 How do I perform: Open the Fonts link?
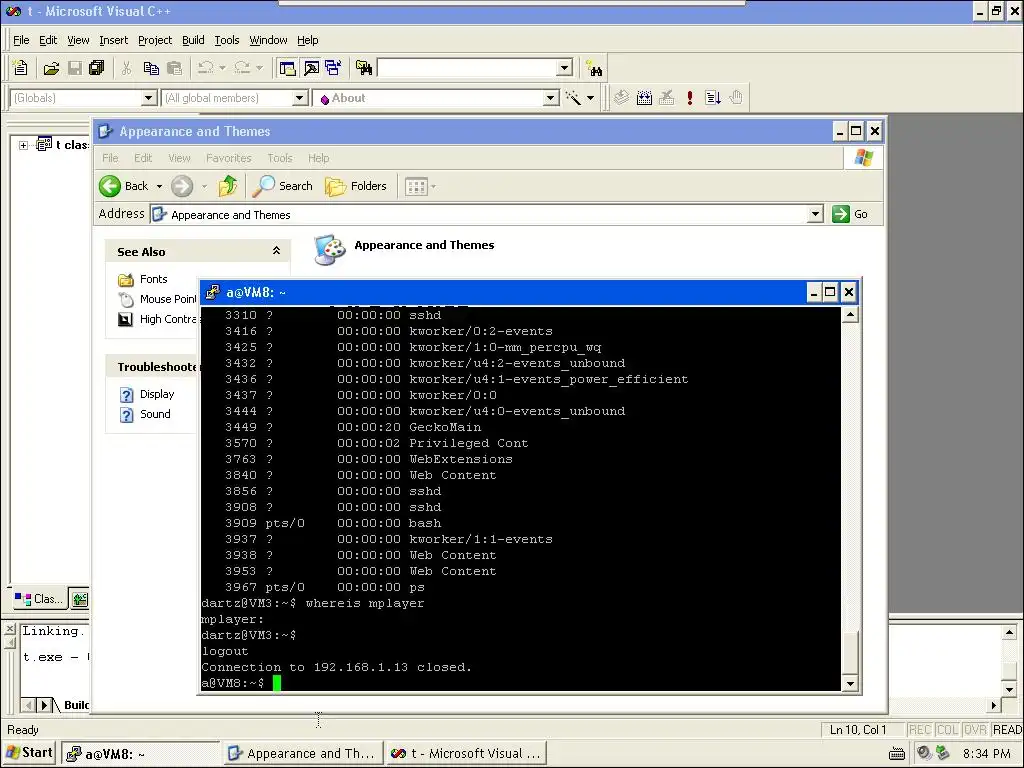153,279
